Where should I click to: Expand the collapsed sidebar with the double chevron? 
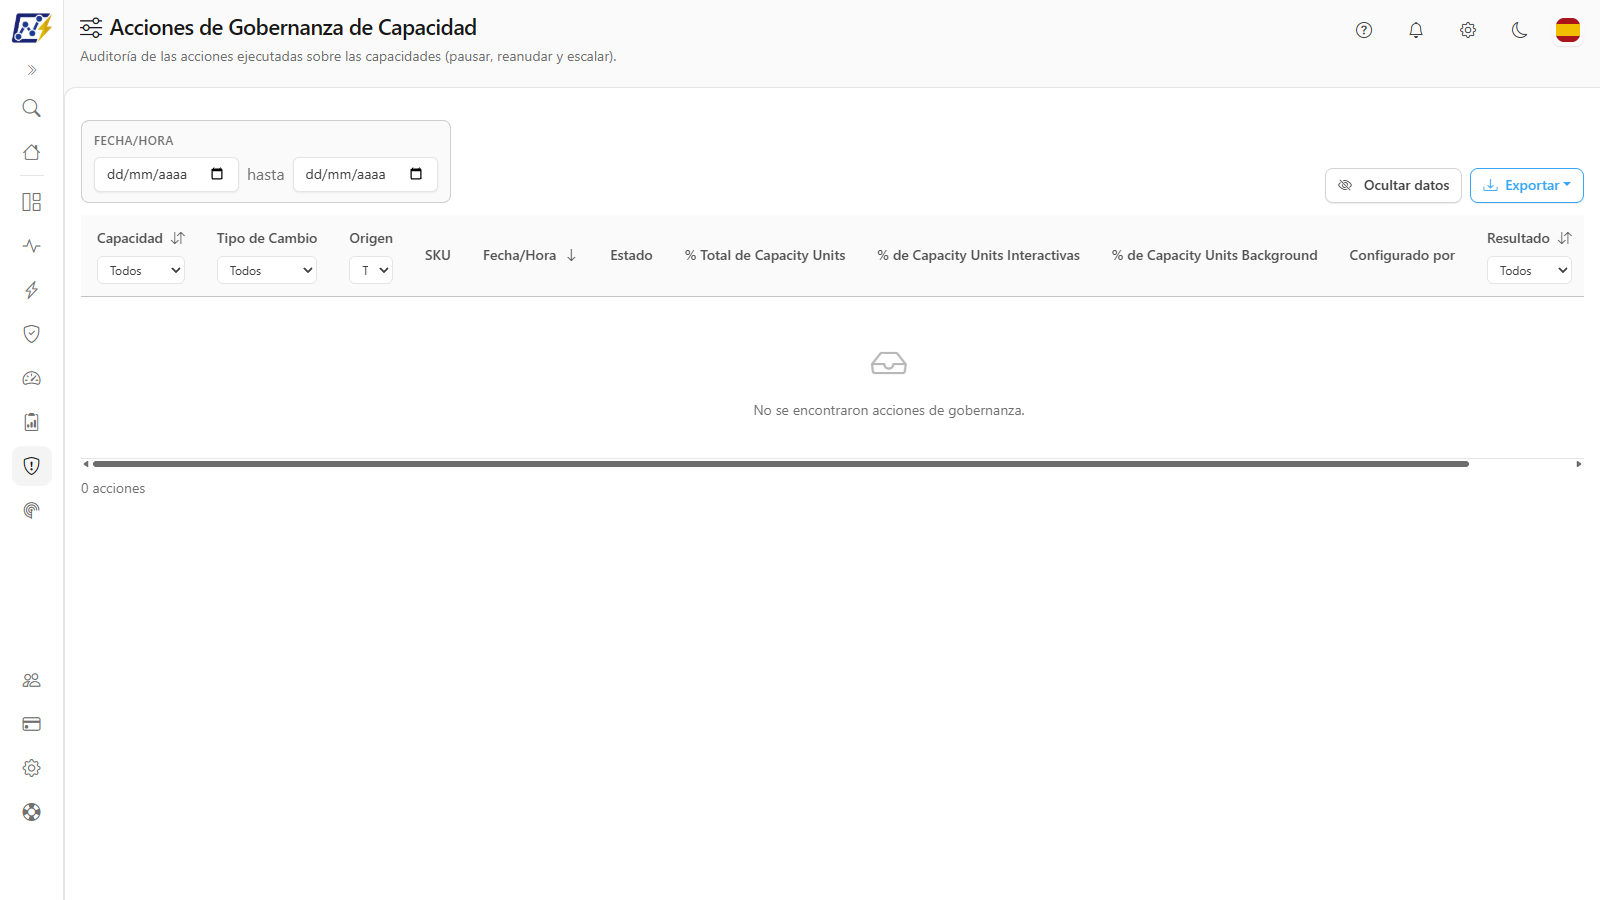click(32, 70)
